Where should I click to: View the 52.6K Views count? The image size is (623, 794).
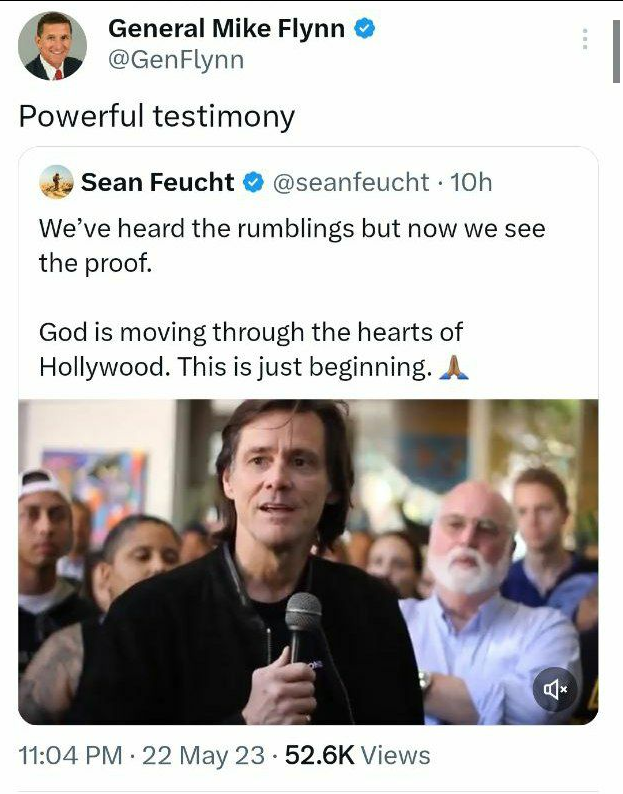click(358, 756)
